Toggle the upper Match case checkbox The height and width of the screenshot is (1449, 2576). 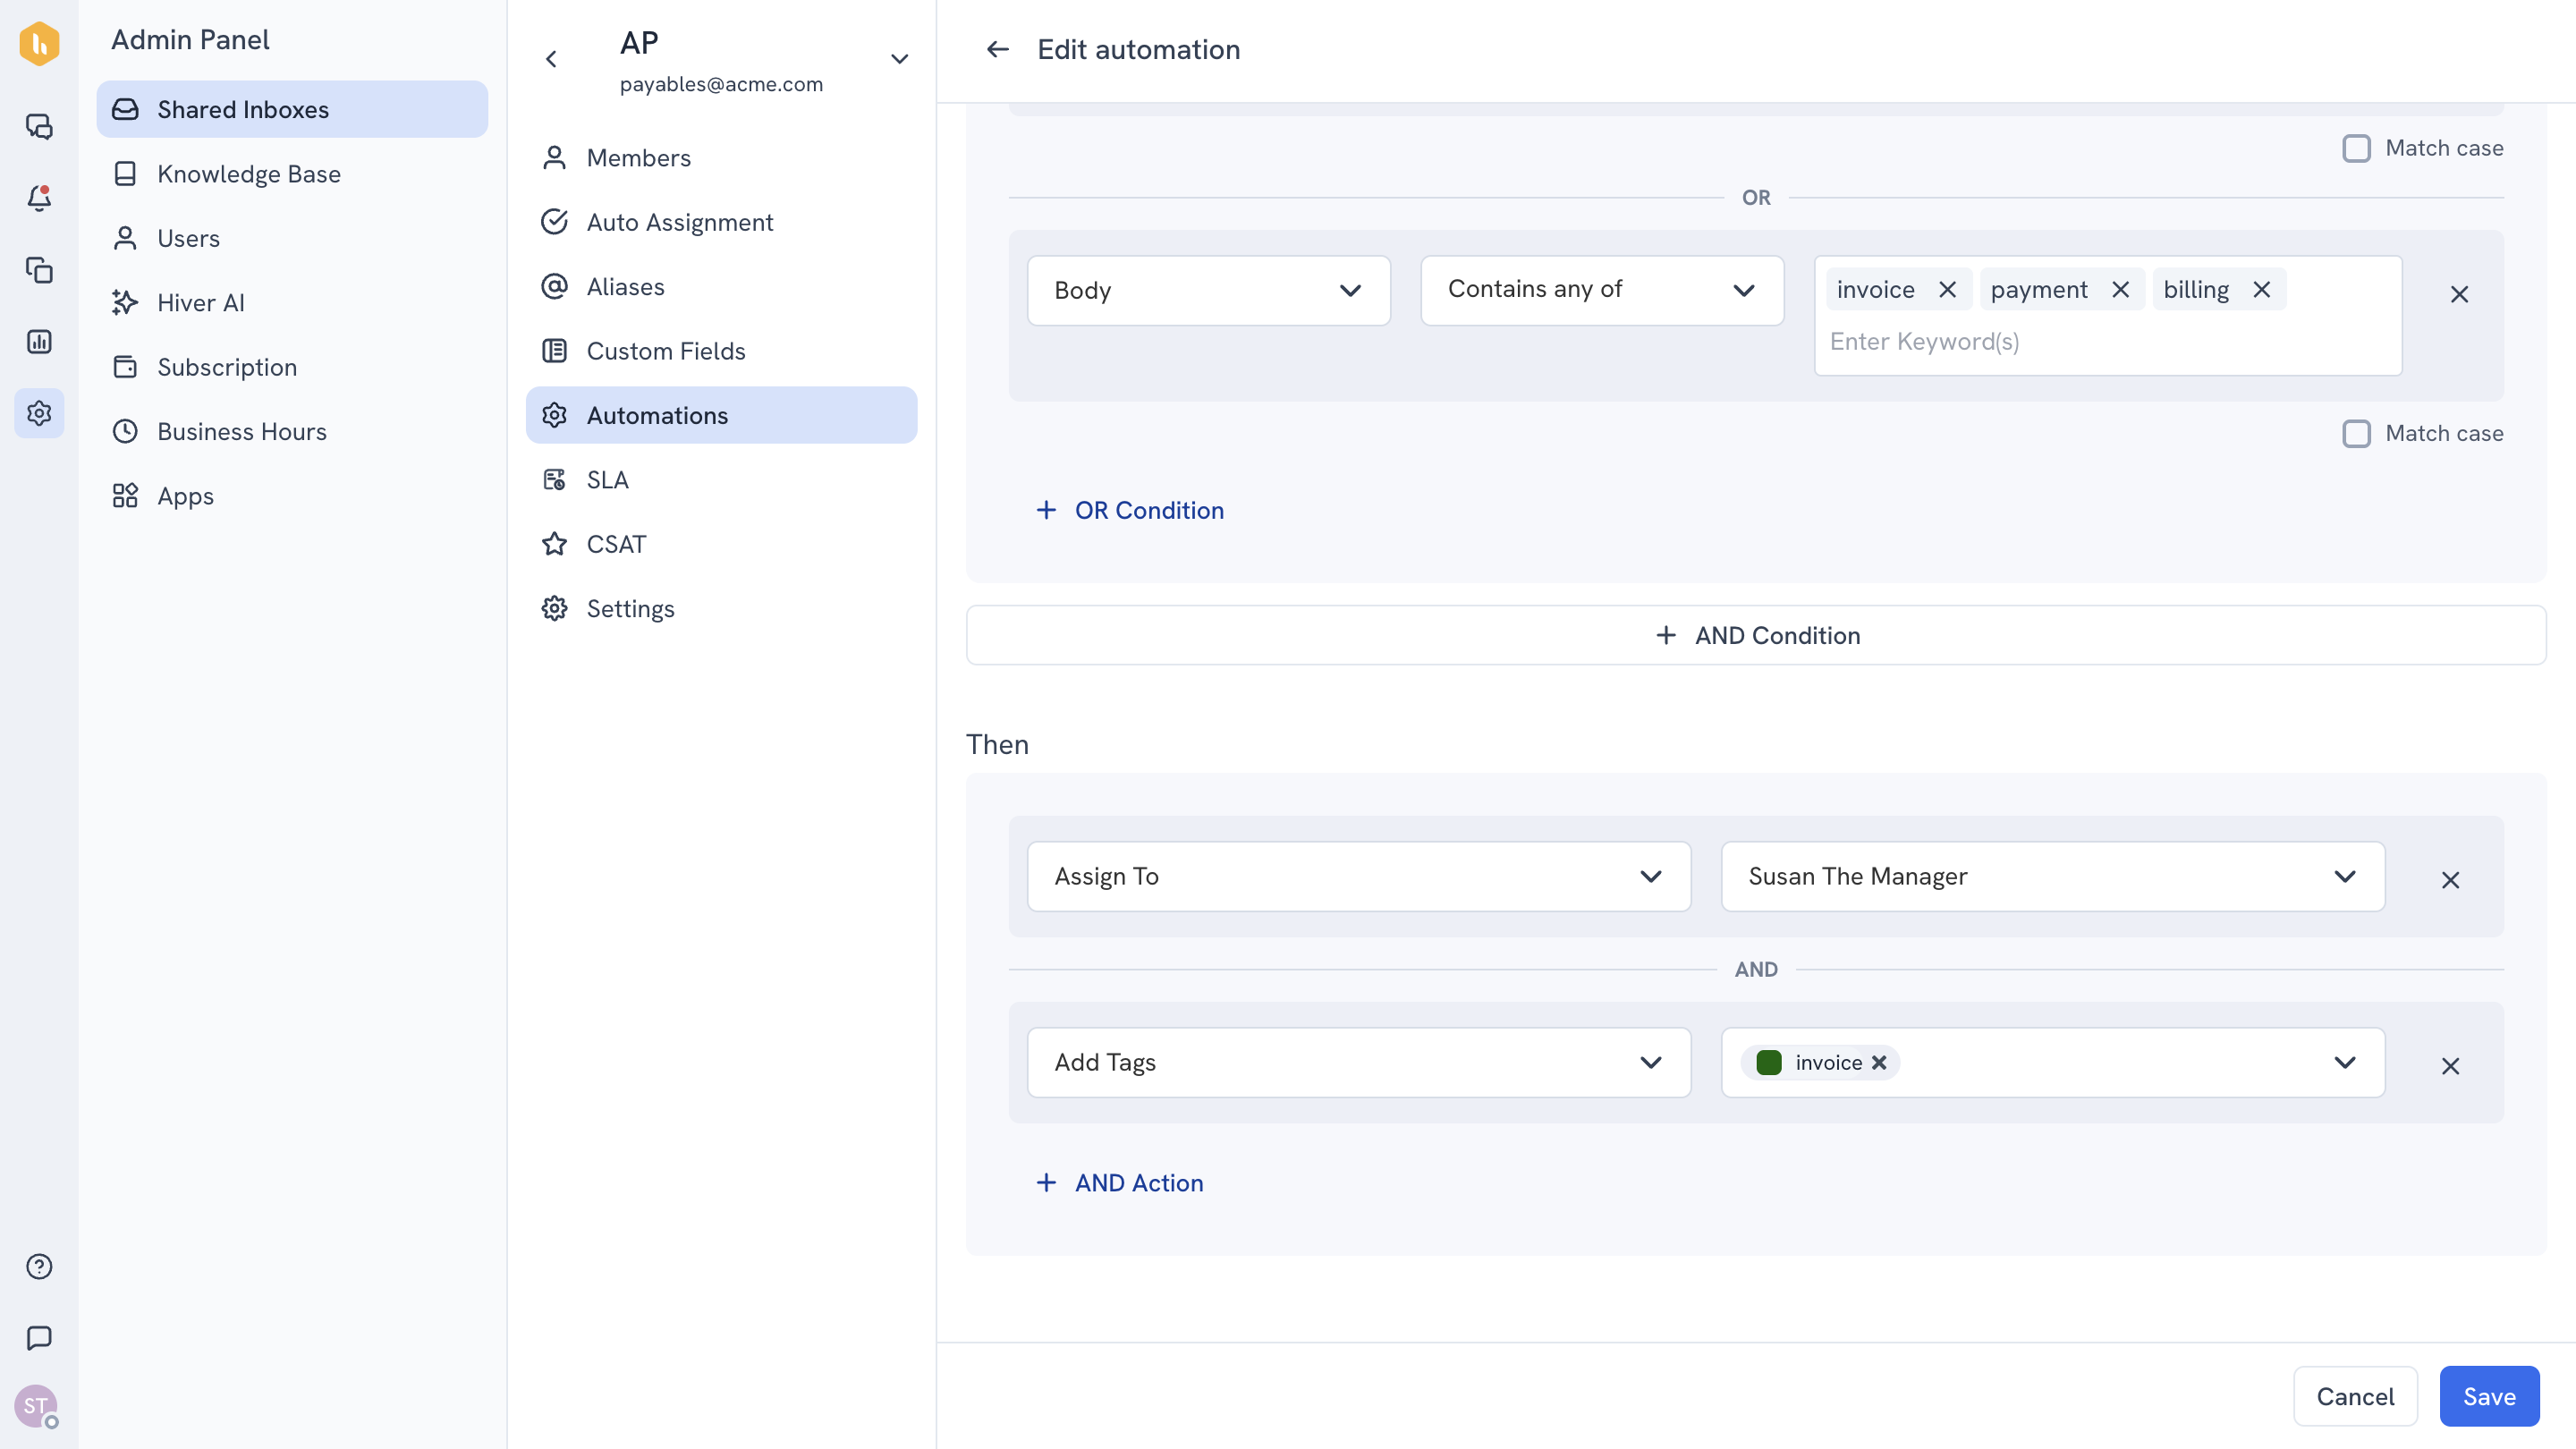click(2356, 148)
